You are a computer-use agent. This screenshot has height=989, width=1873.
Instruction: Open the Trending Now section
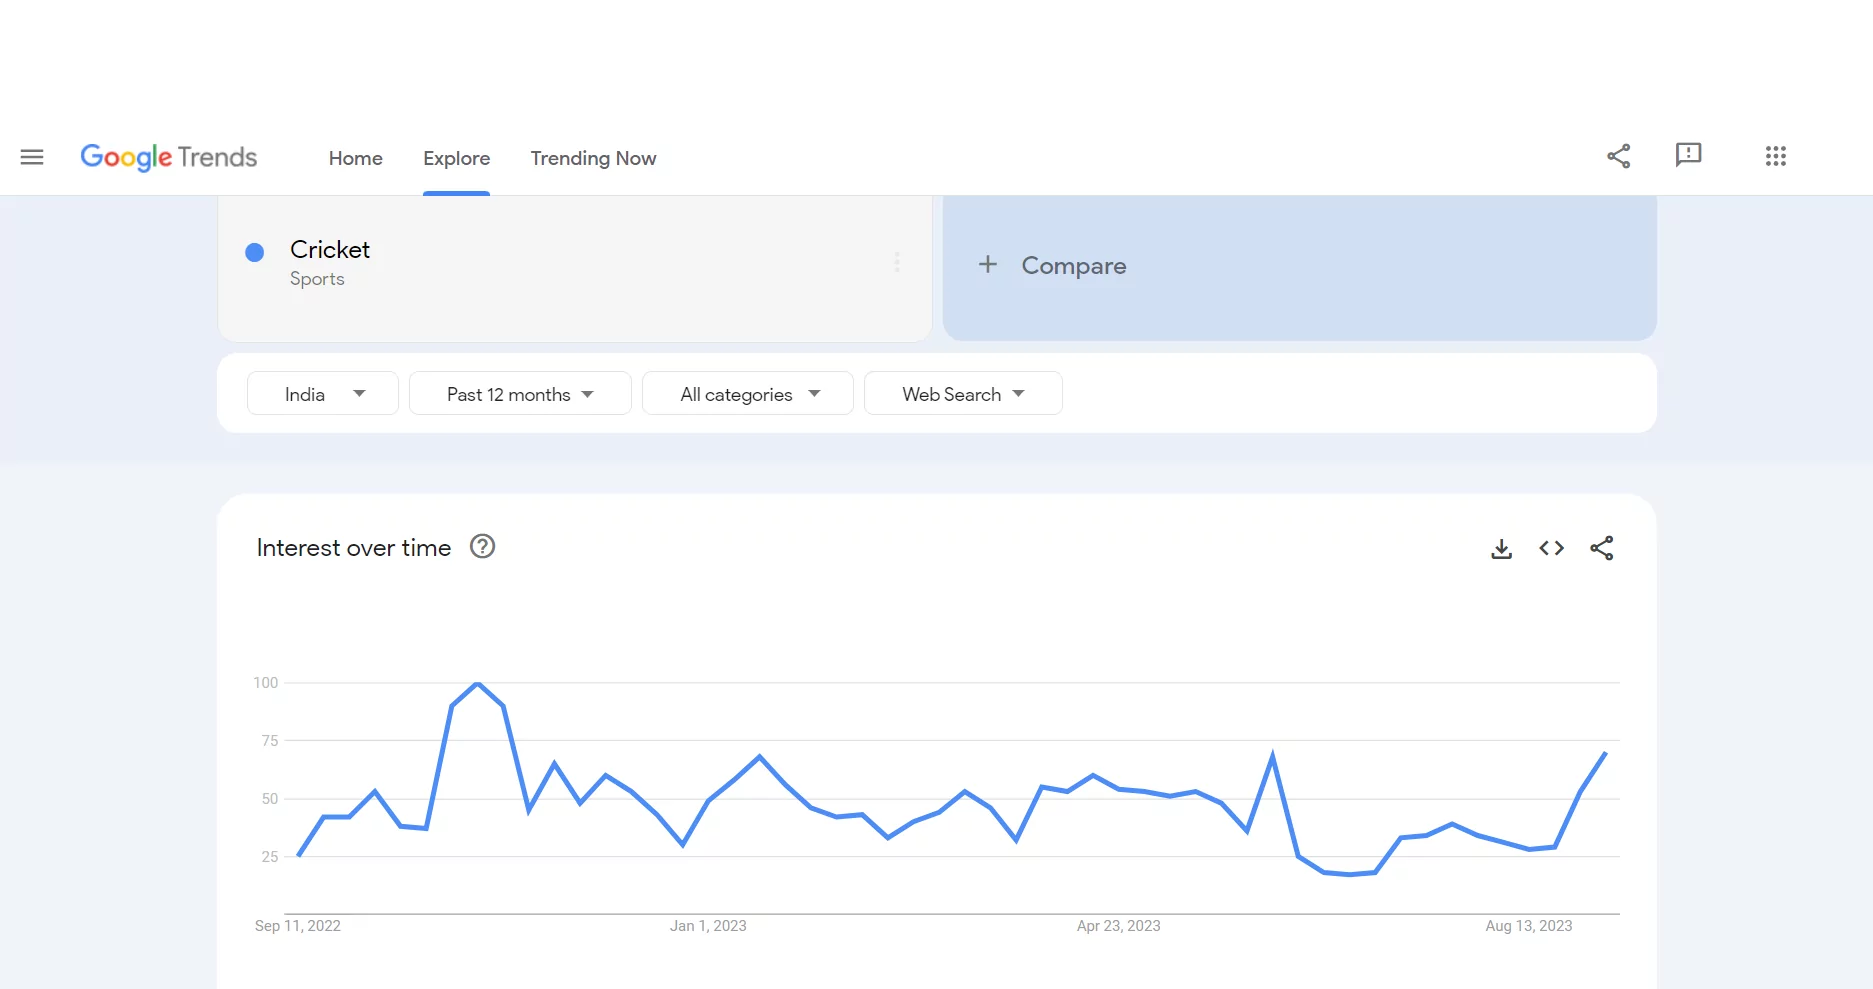(x=593, y=158)
